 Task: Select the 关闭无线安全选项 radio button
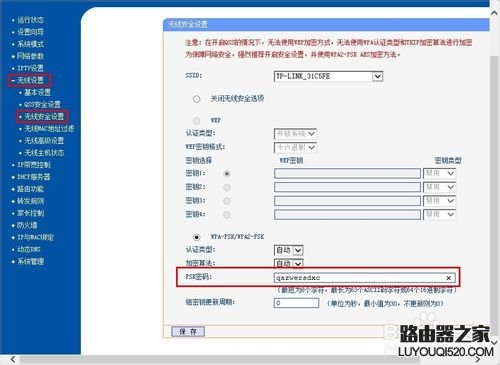(196, 99)
